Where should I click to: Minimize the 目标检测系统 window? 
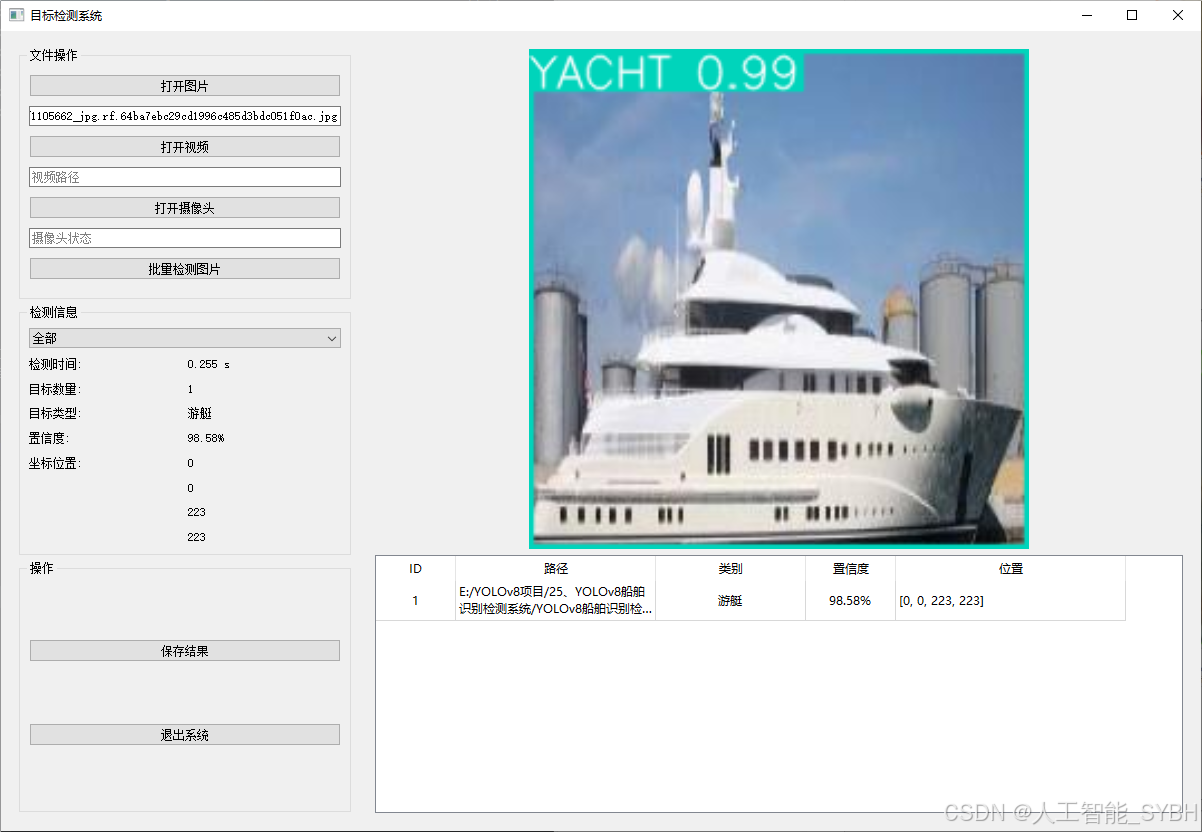point(1086,15)
